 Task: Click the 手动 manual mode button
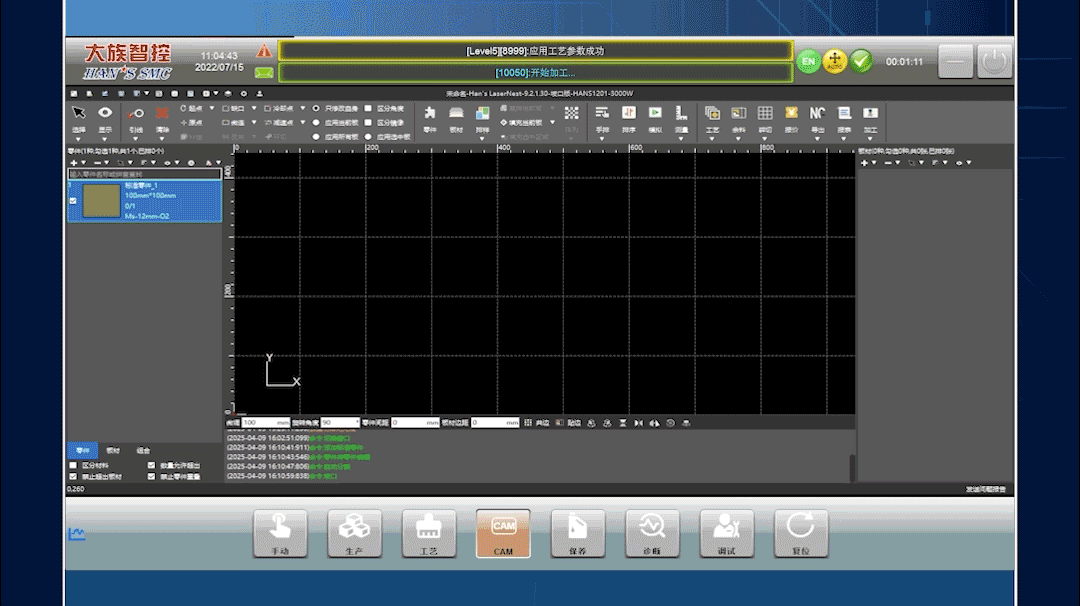[x=280, y=534]
